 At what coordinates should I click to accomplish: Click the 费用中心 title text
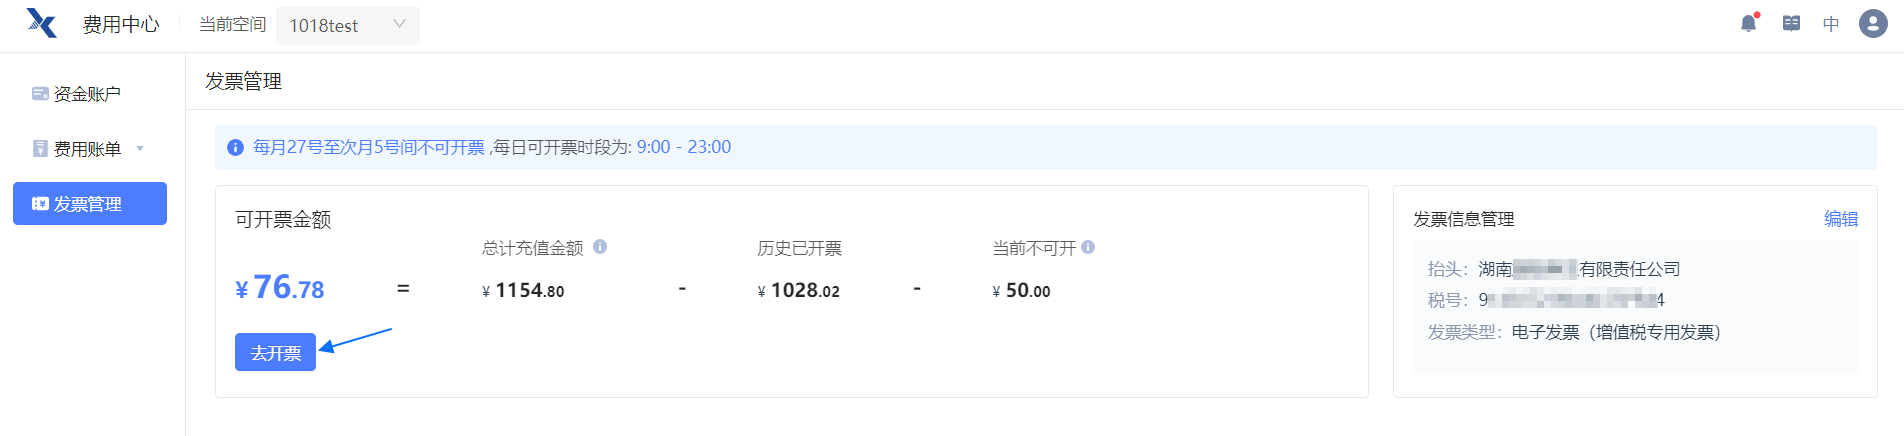(x=121, y=25)
